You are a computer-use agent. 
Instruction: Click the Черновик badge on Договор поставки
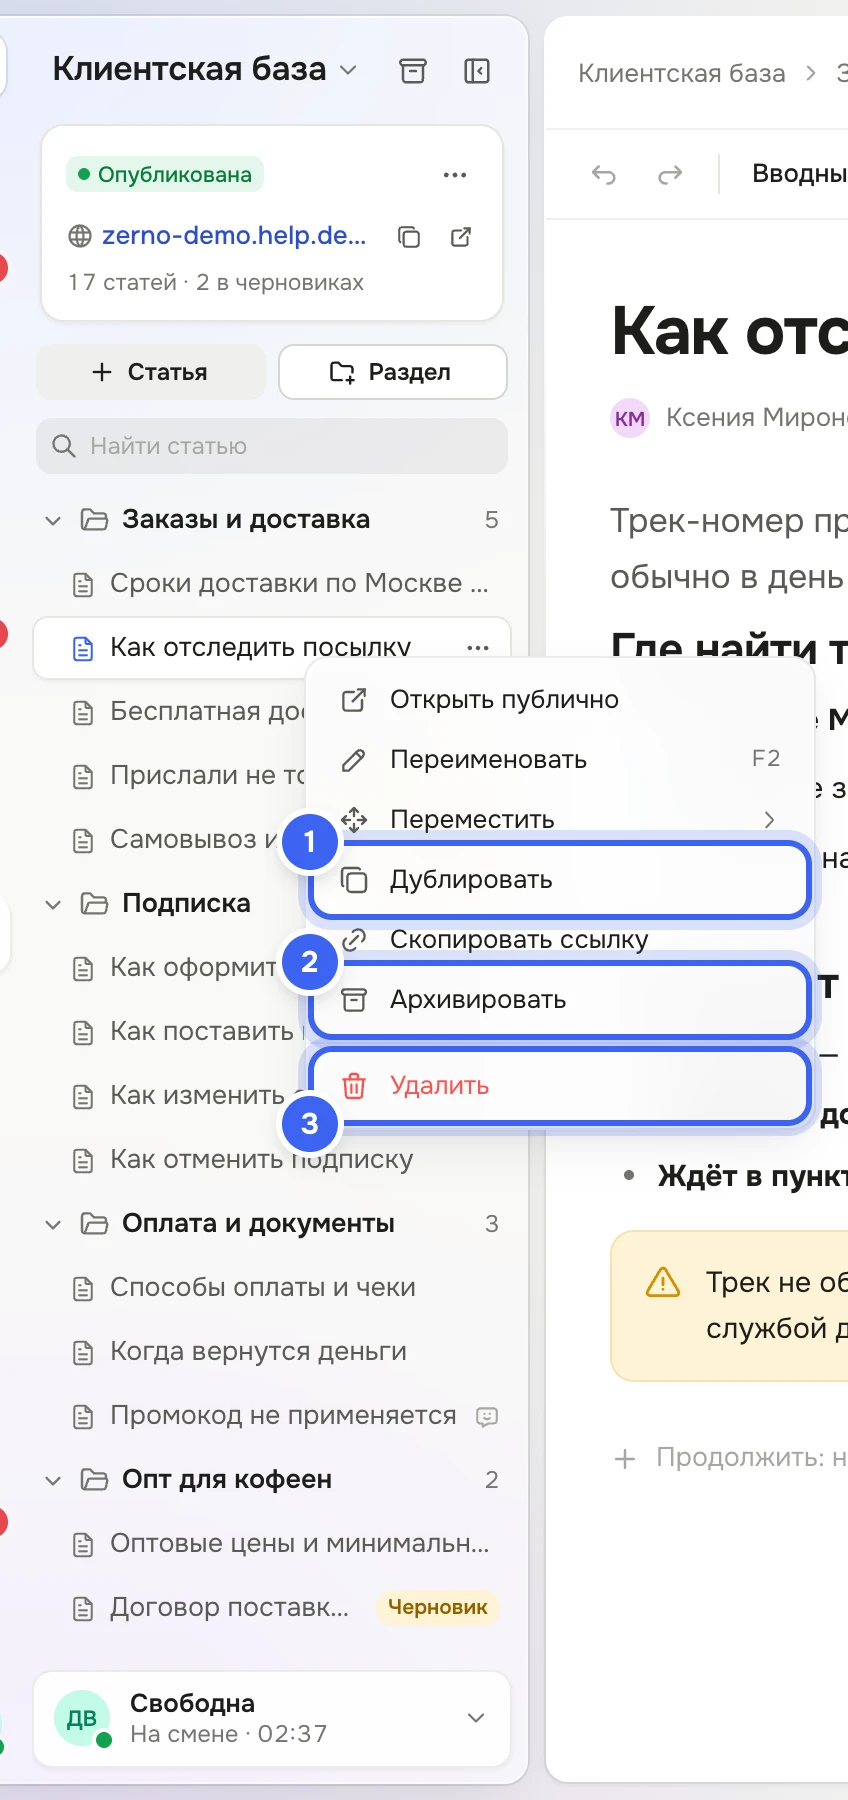pyautogui.click(x=437, y=1607)
